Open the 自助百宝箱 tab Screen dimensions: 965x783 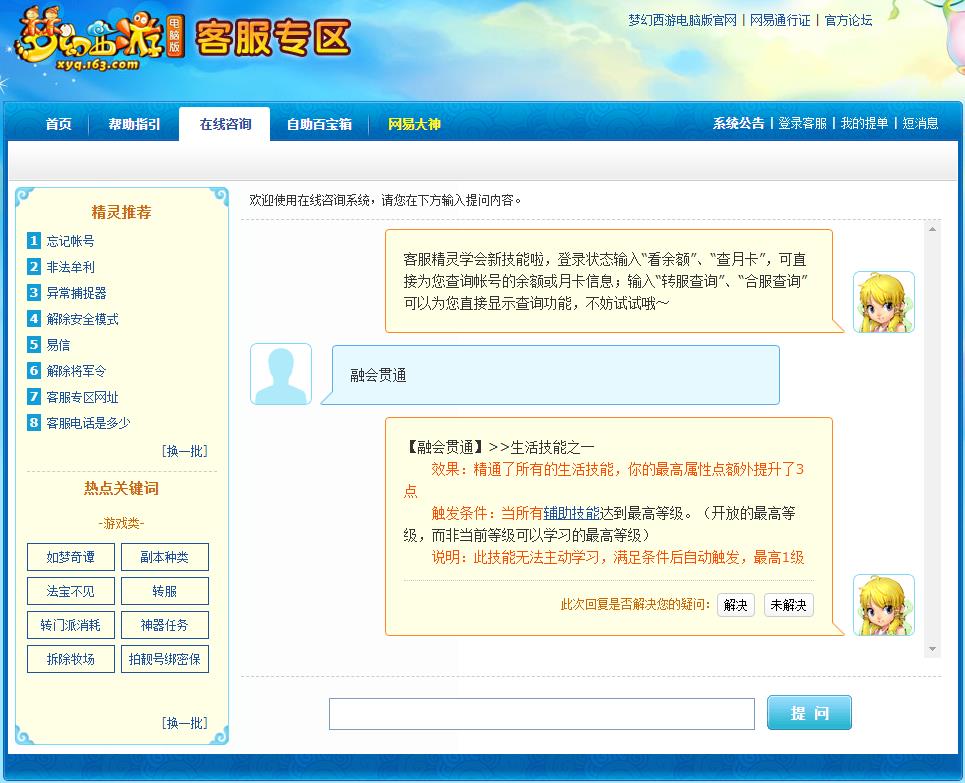click(319, 124)
